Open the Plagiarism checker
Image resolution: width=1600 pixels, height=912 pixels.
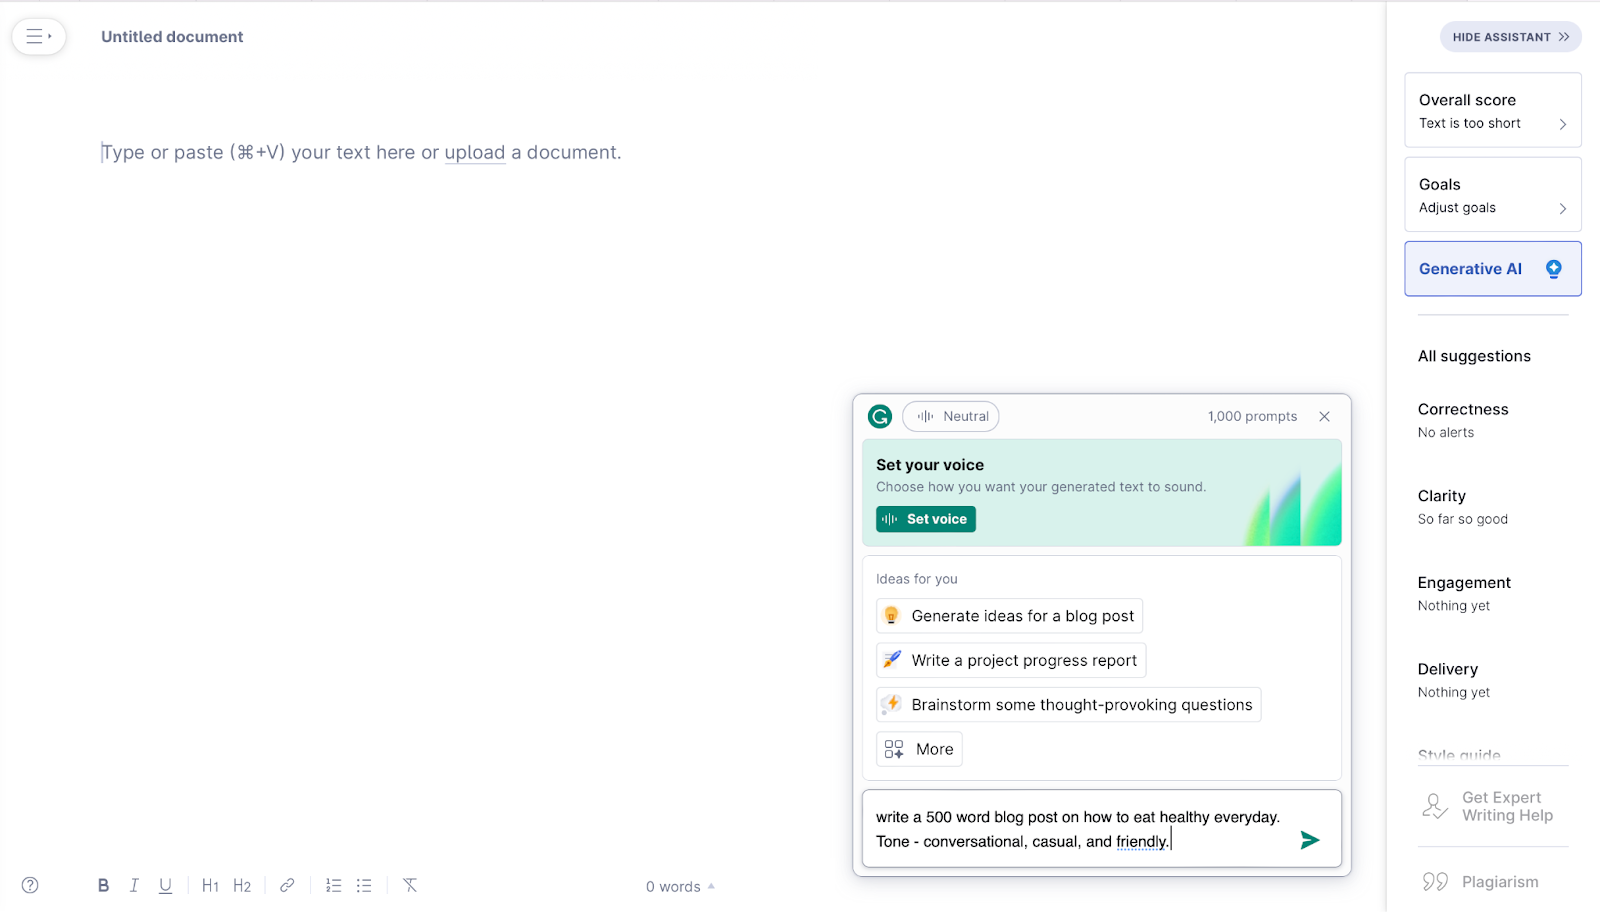[x=1481, y=882]
